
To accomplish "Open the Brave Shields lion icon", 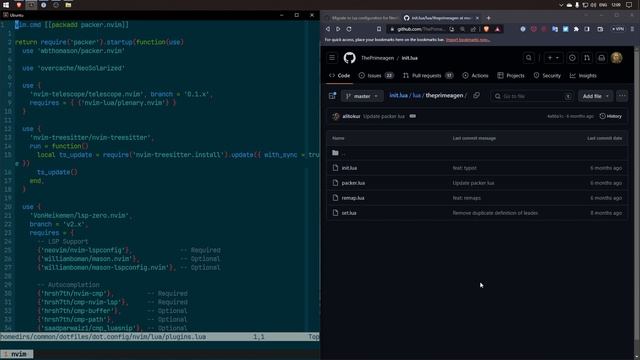I will [486, 29].
